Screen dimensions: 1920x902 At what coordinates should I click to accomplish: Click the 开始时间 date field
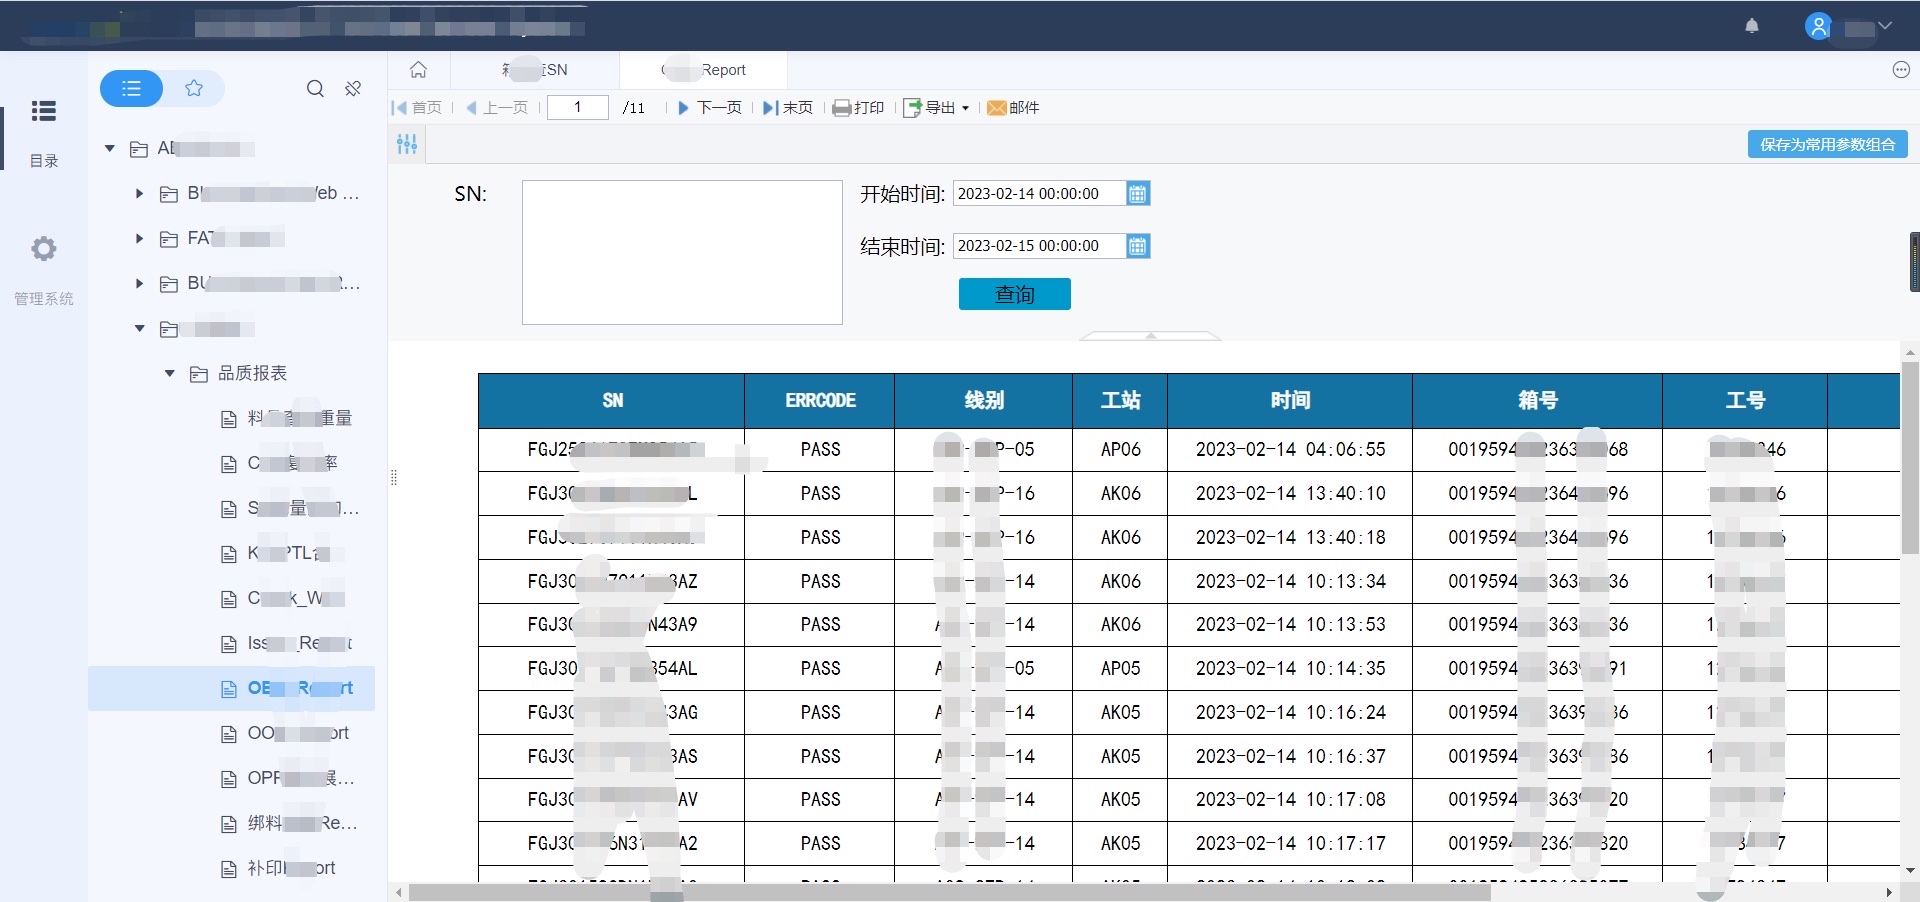pyautogui.click(x=1039, y=194)
